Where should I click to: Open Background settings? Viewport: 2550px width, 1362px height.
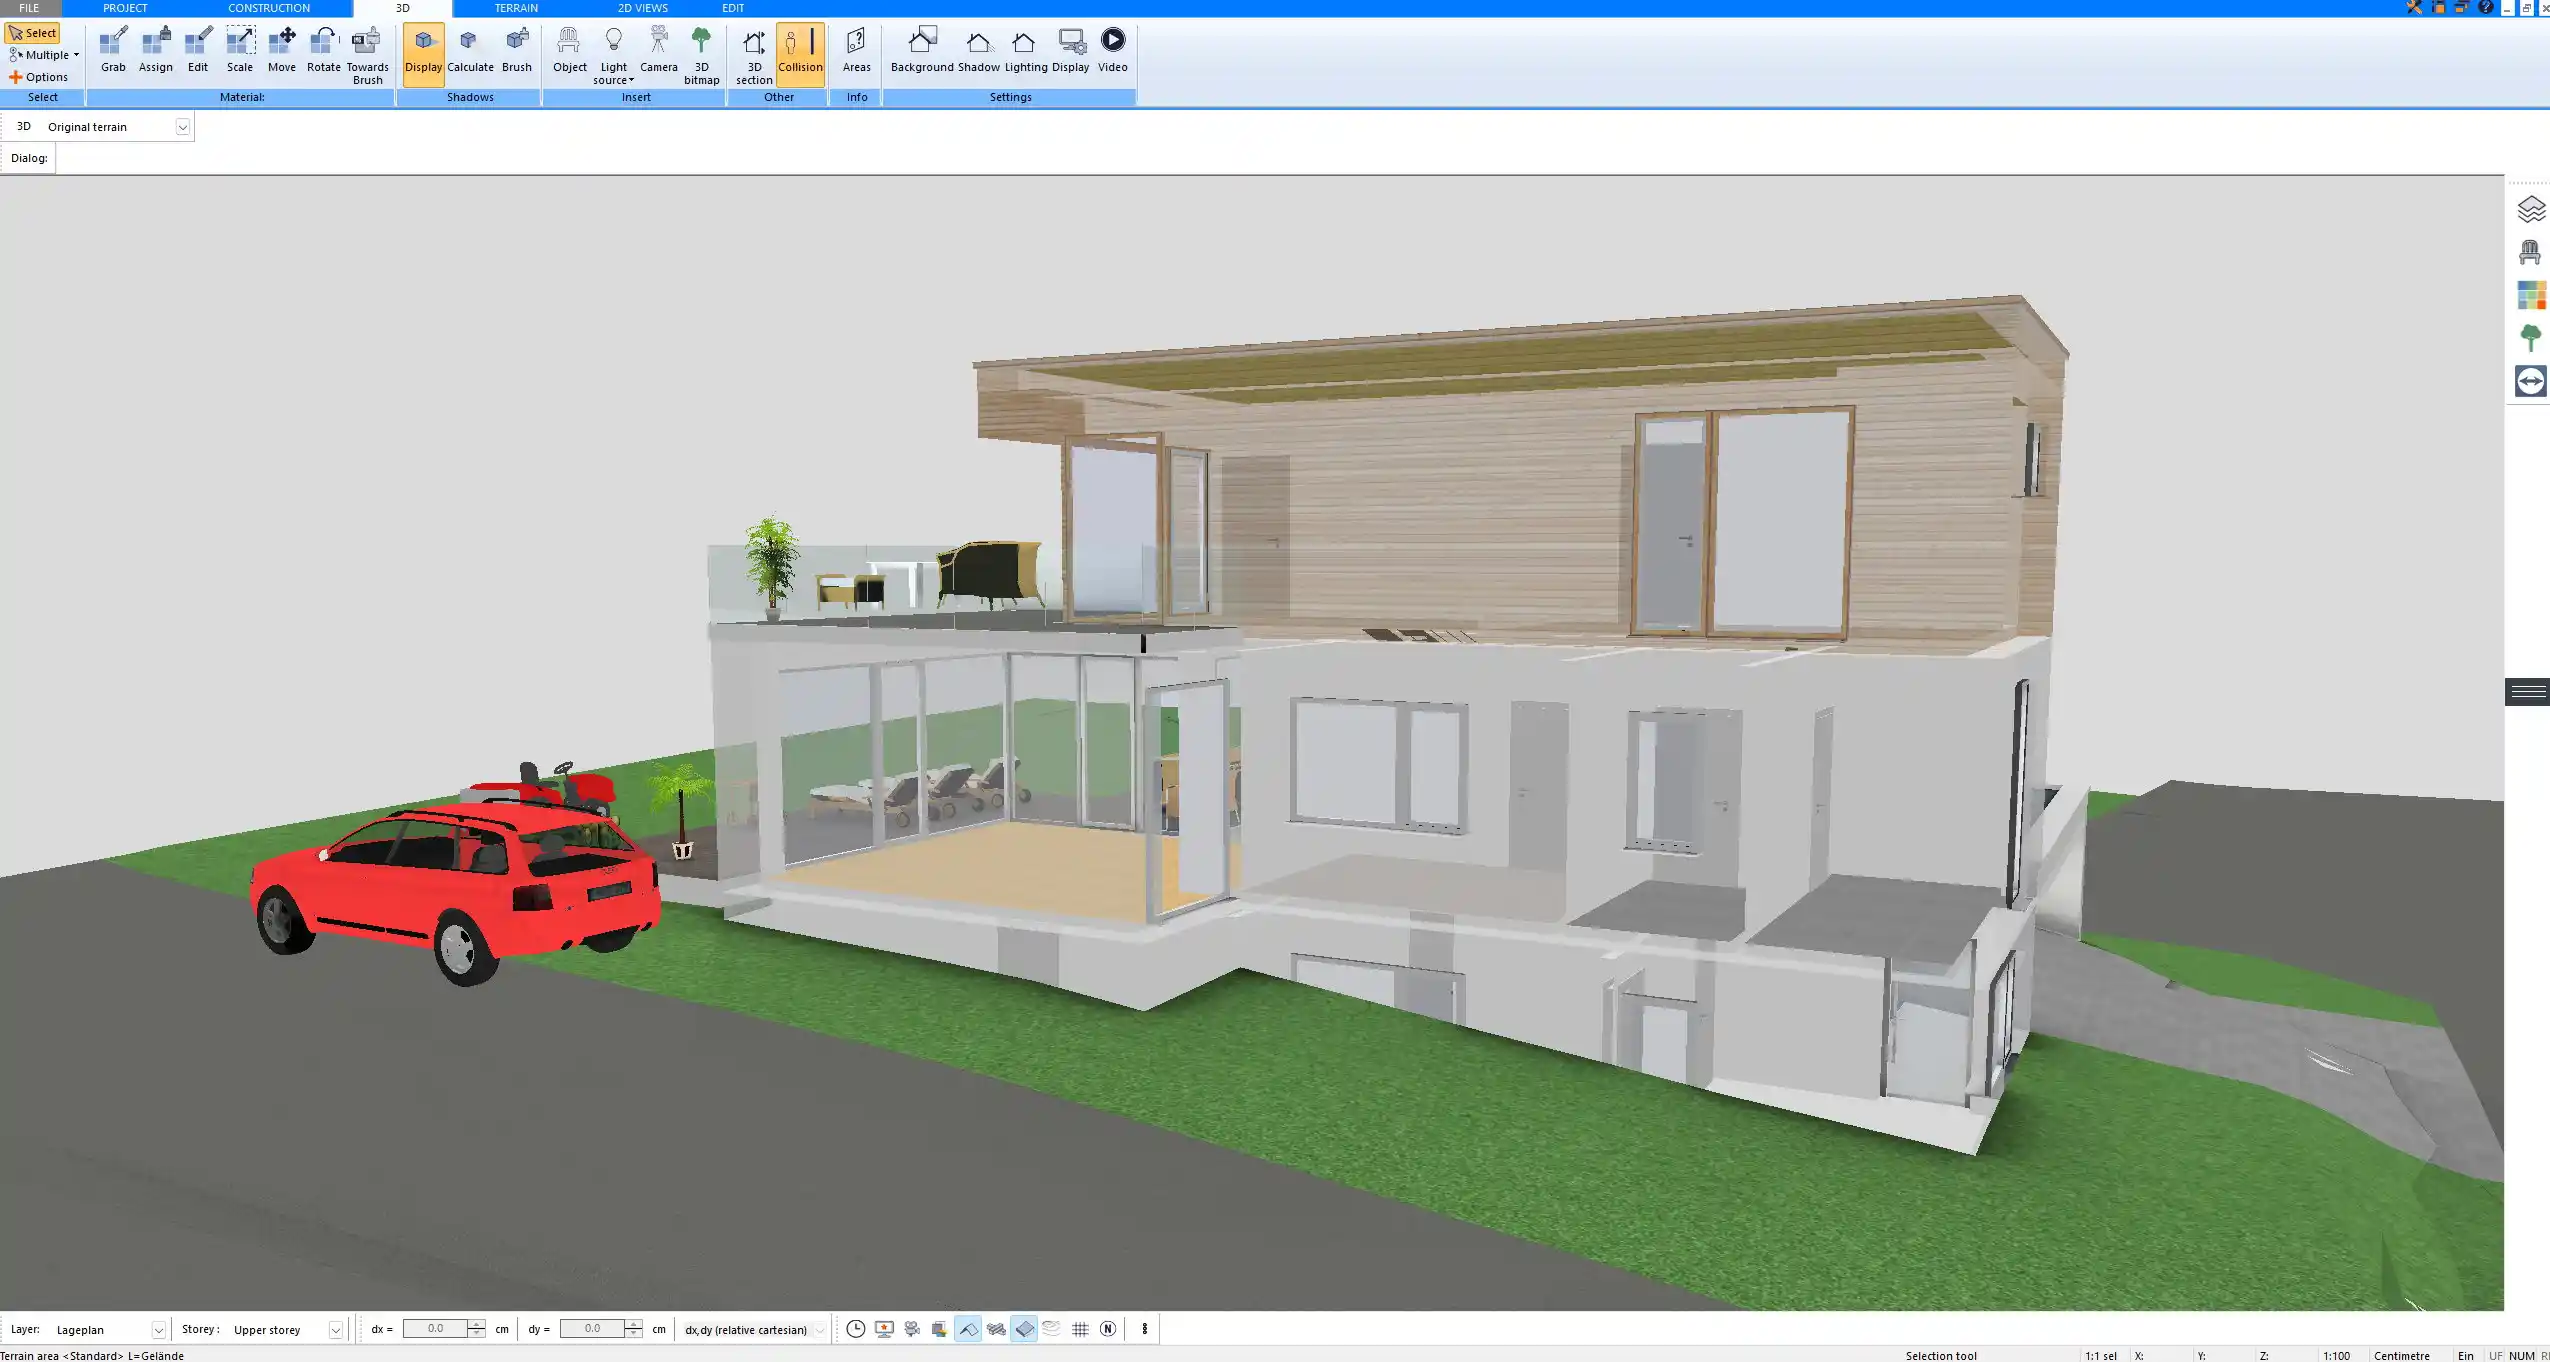921,48
